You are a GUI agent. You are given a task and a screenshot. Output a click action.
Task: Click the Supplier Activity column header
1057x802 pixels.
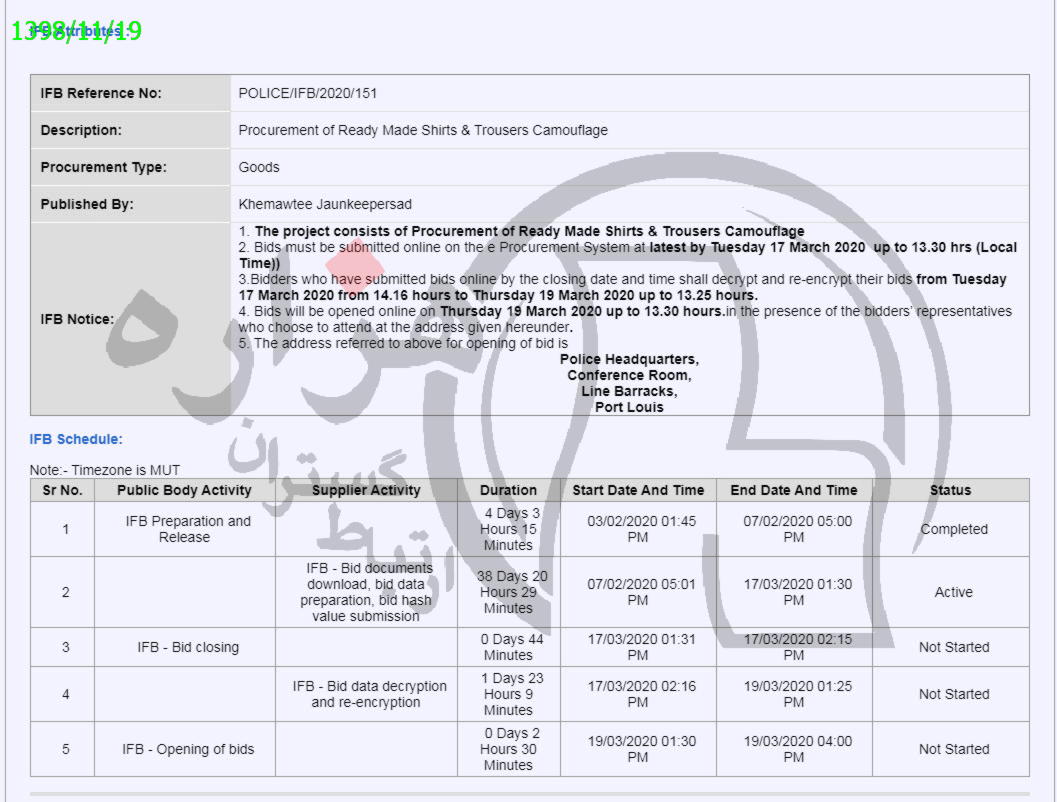pyautogui.click(x=366, y=490)
